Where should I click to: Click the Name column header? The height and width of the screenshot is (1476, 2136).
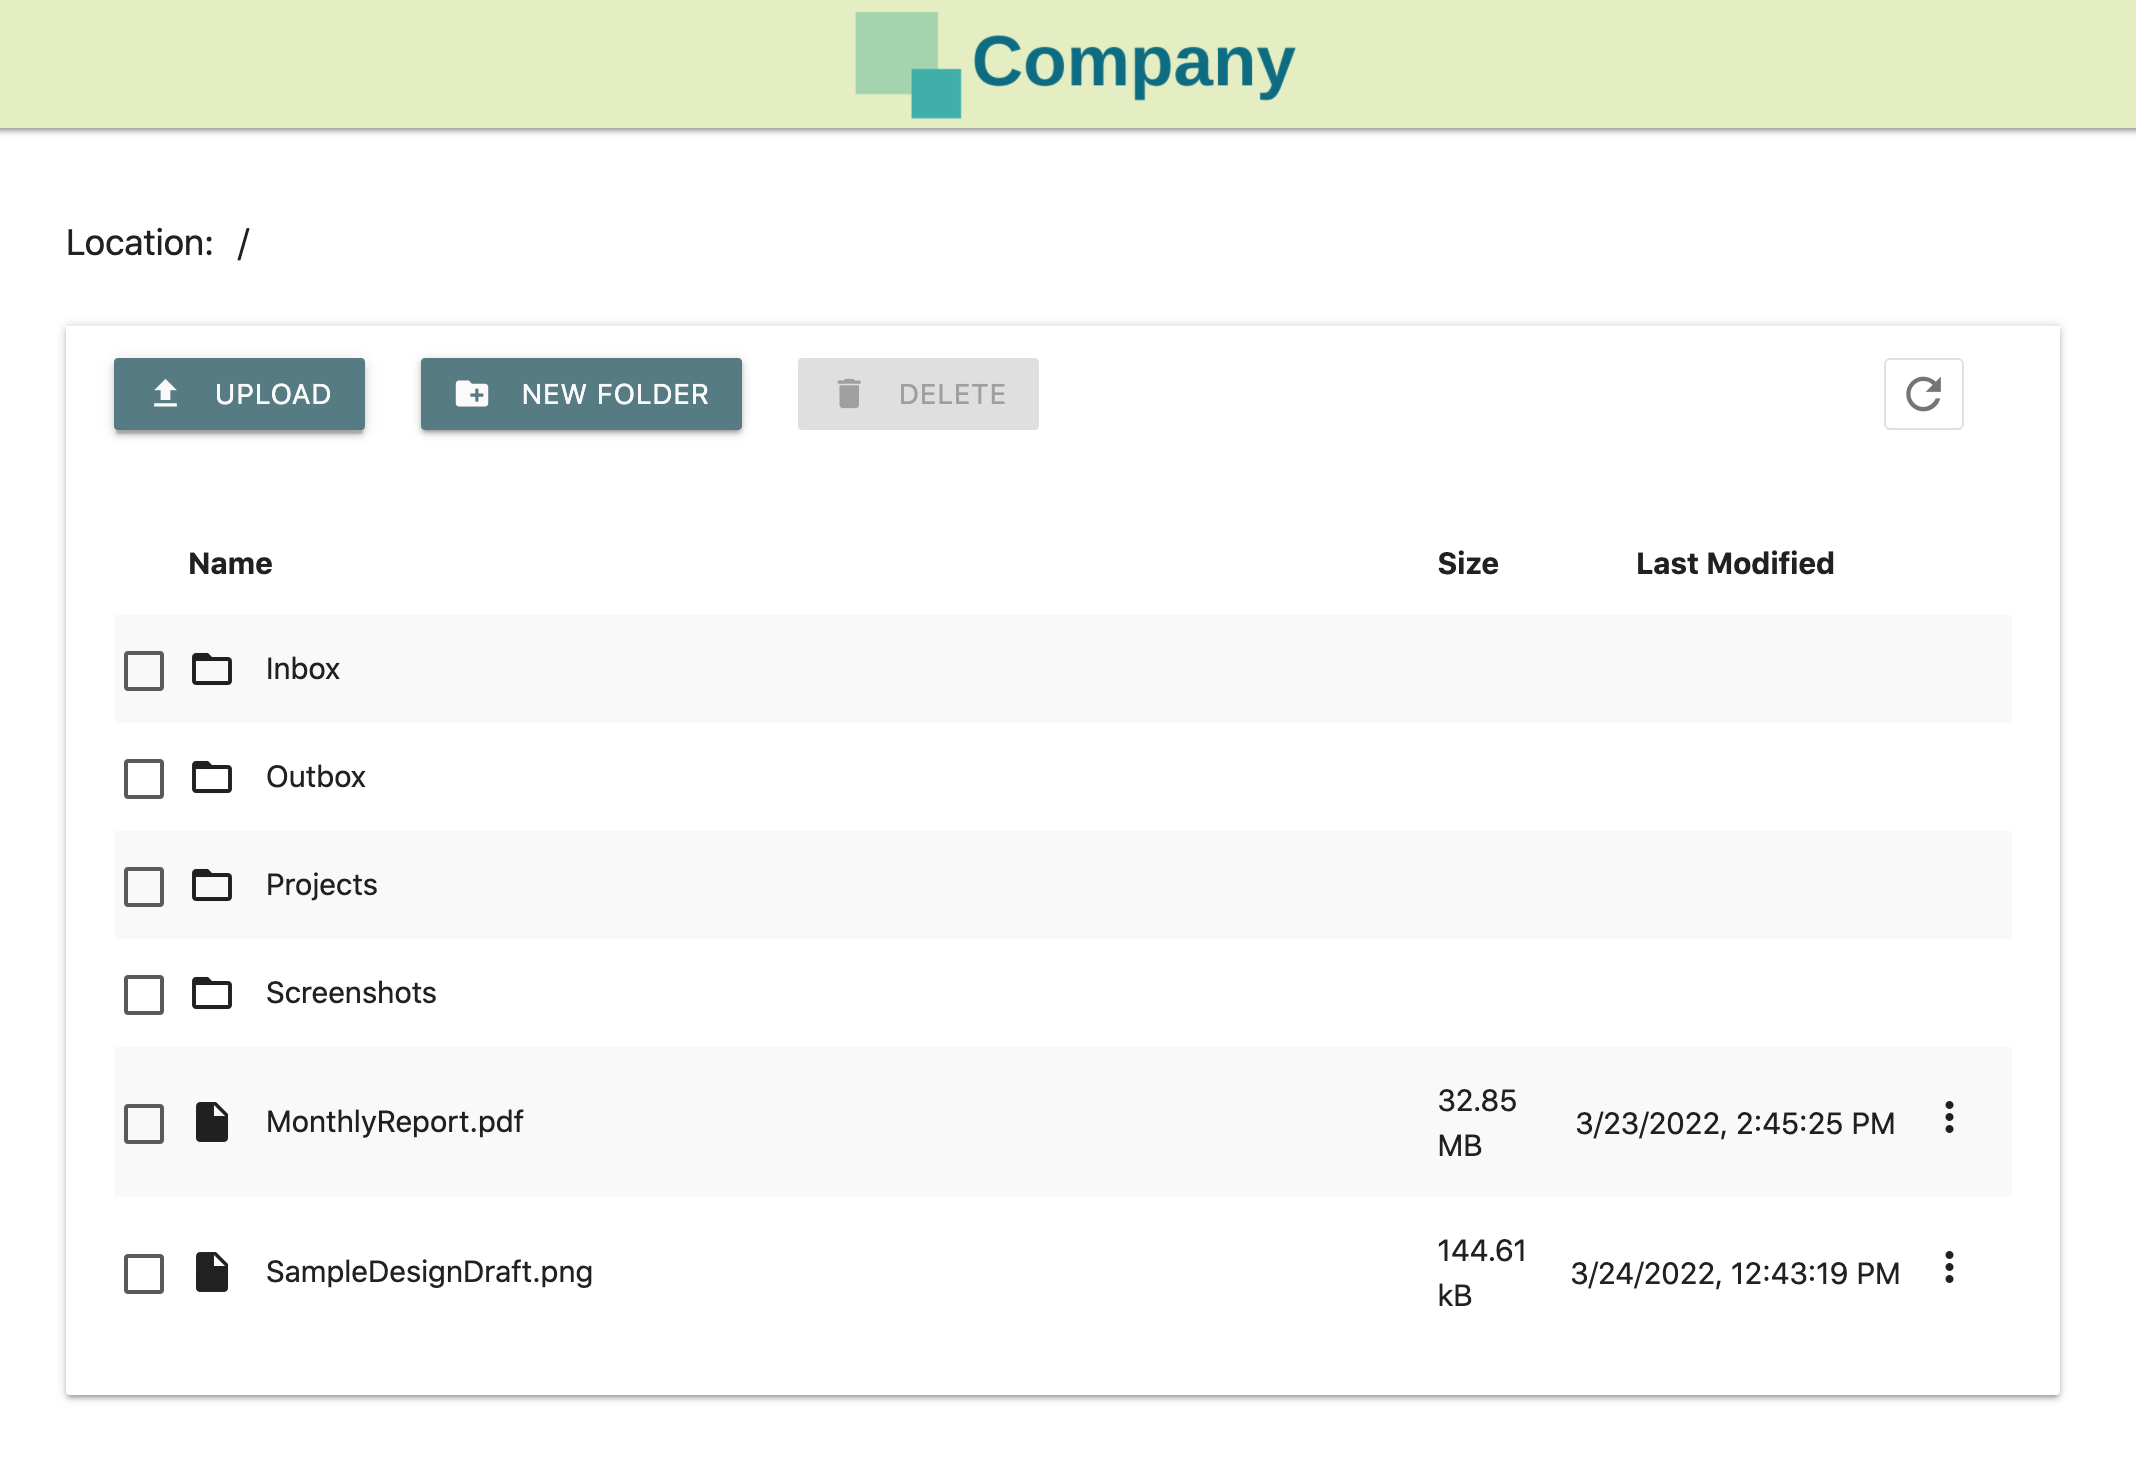tap(230, 564)
